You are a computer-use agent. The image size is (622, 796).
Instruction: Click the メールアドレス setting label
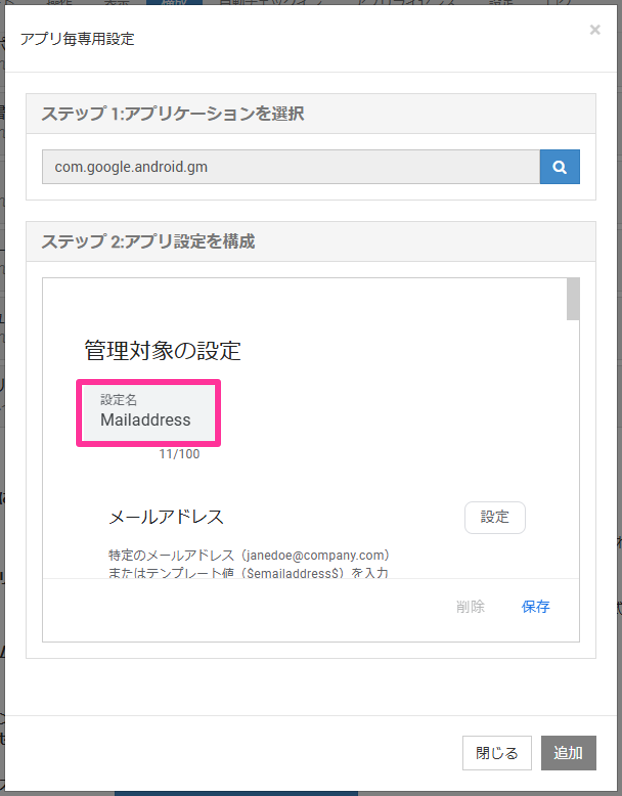(x=166, y=517)
